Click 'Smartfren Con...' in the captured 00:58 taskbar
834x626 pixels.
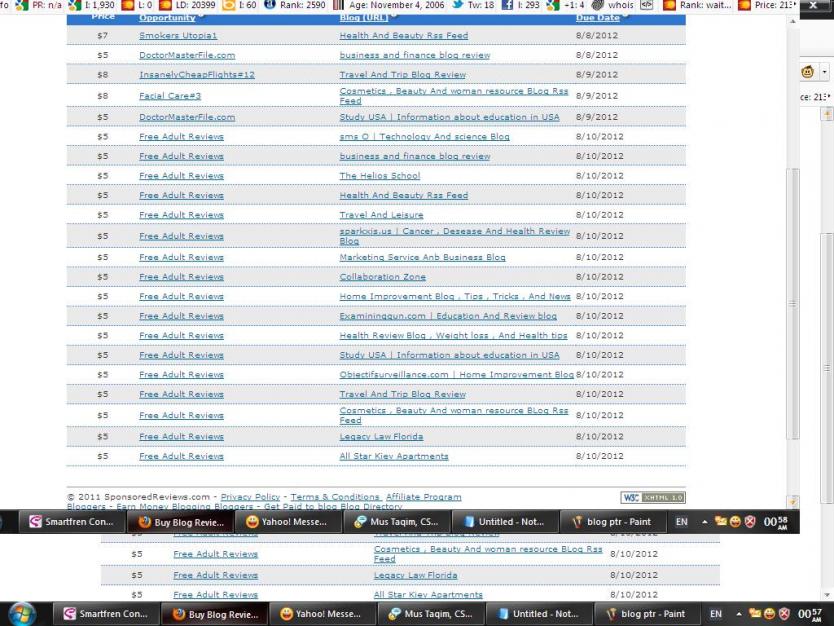[x=71, y=522]
